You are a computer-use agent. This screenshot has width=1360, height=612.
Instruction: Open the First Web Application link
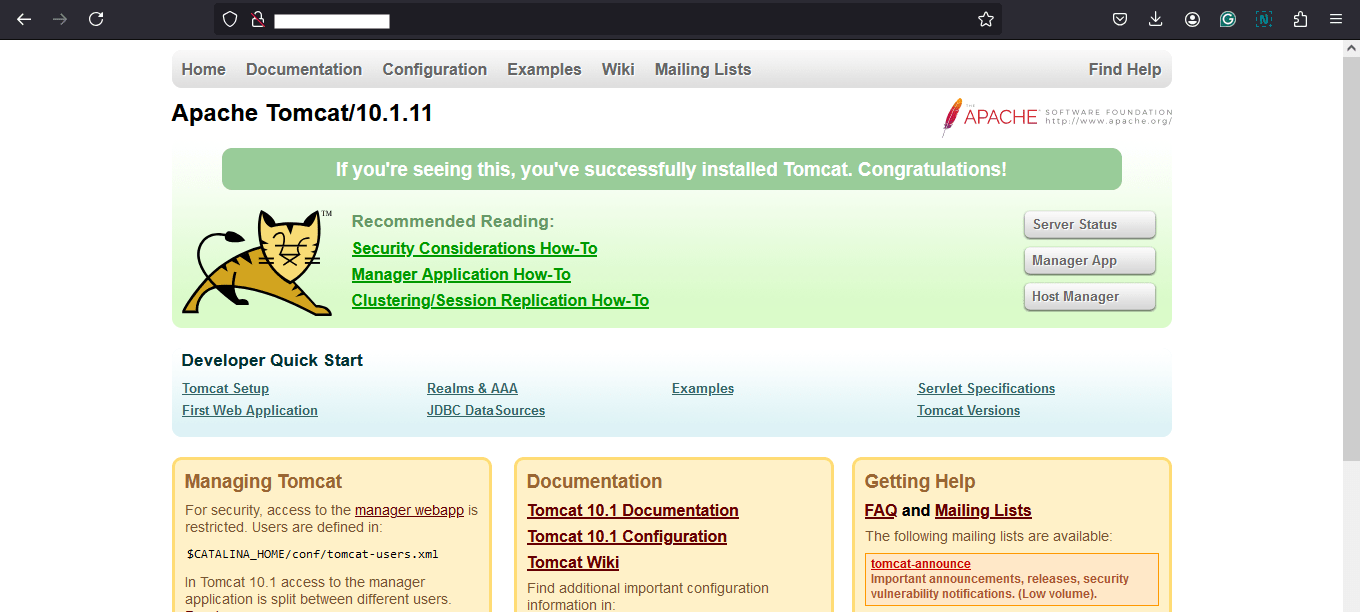250,410
